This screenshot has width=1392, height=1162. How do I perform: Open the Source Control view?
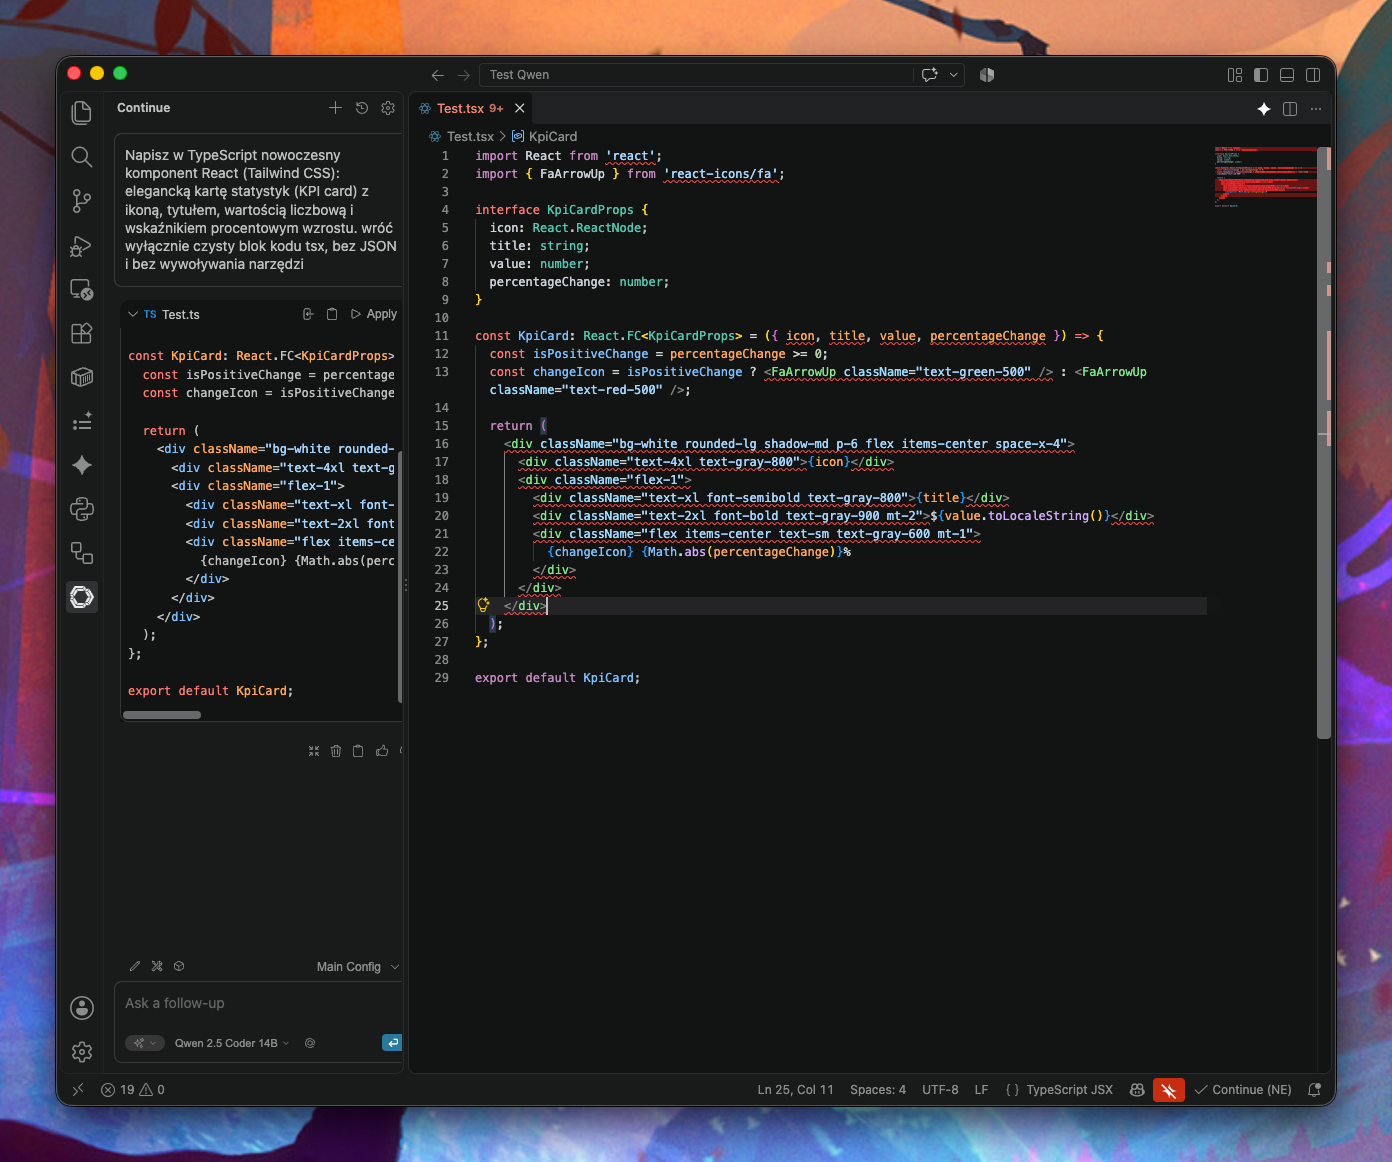(x=82, y=201)
